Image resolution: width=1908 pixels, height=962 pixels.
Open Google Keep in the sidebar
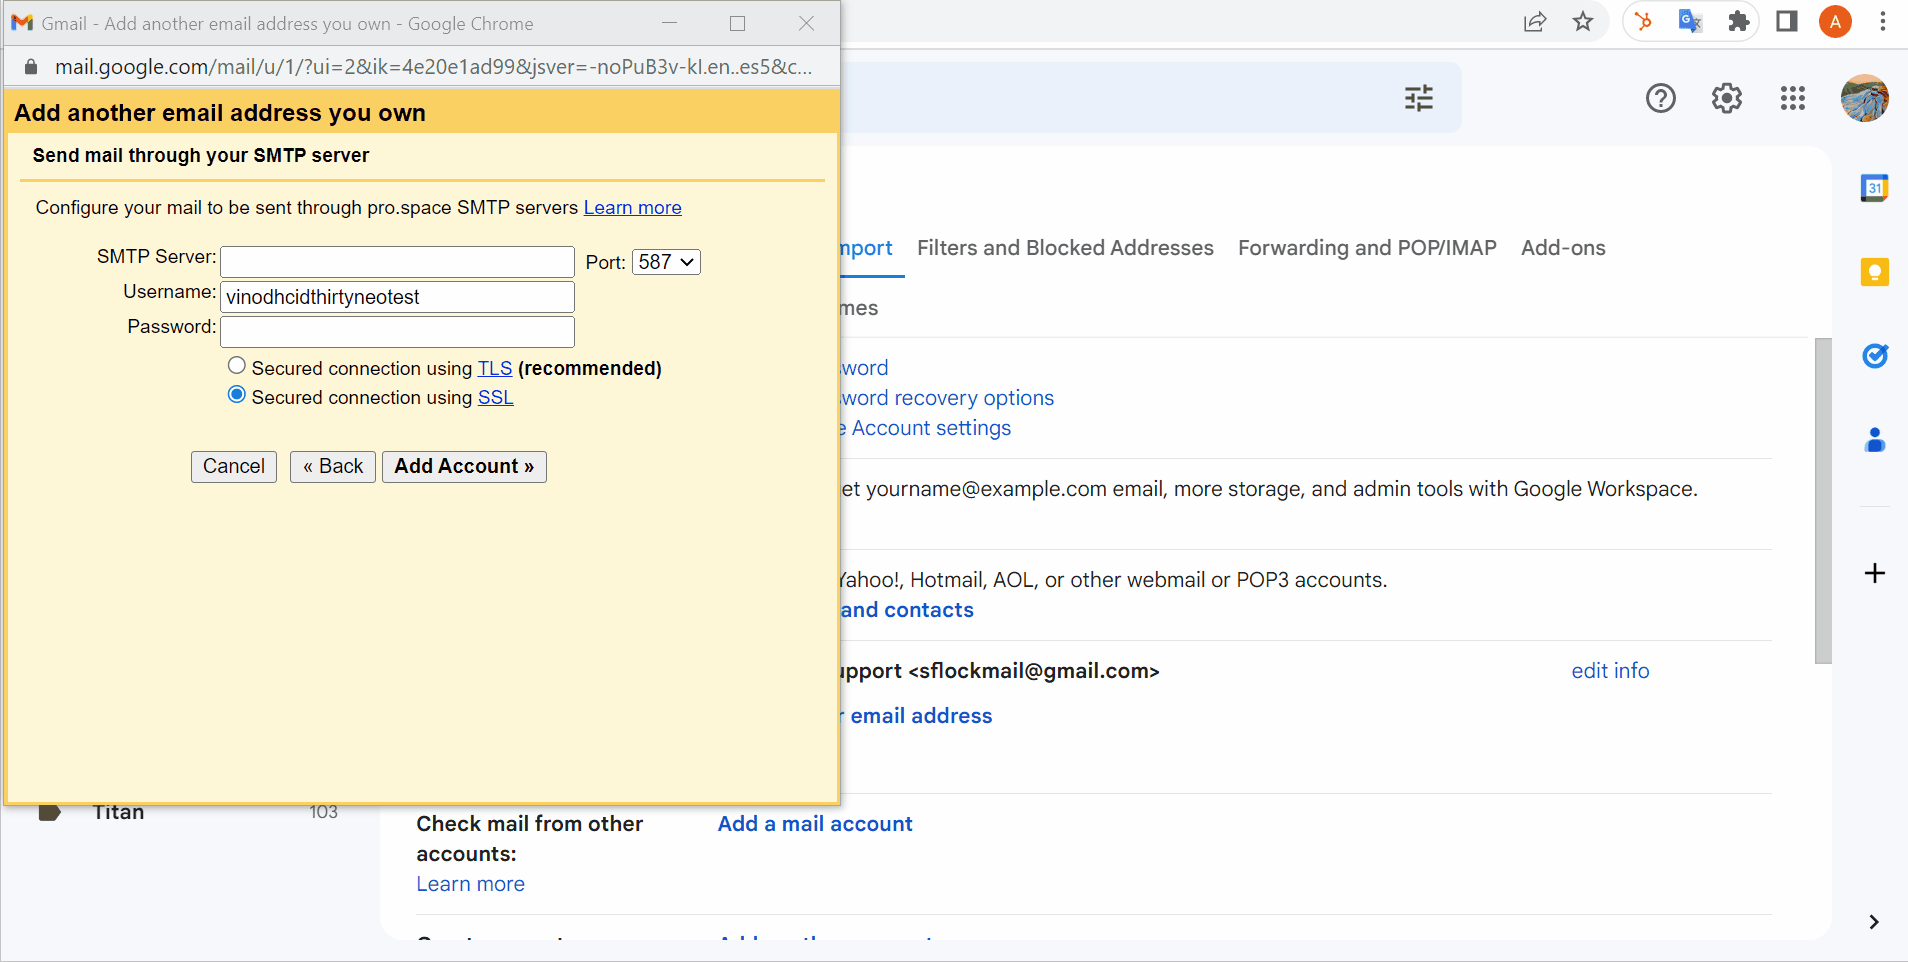click(x=1875, y=271)
